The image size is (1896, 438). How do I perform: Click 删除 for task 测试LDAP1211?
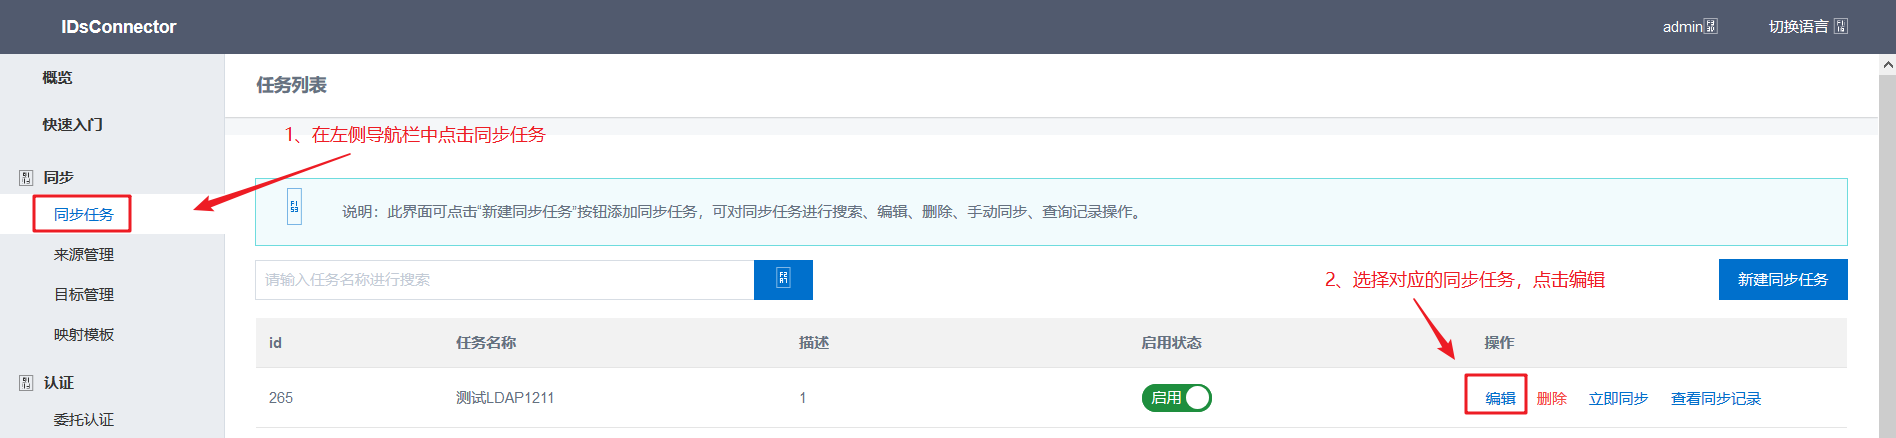(1552, 398)
